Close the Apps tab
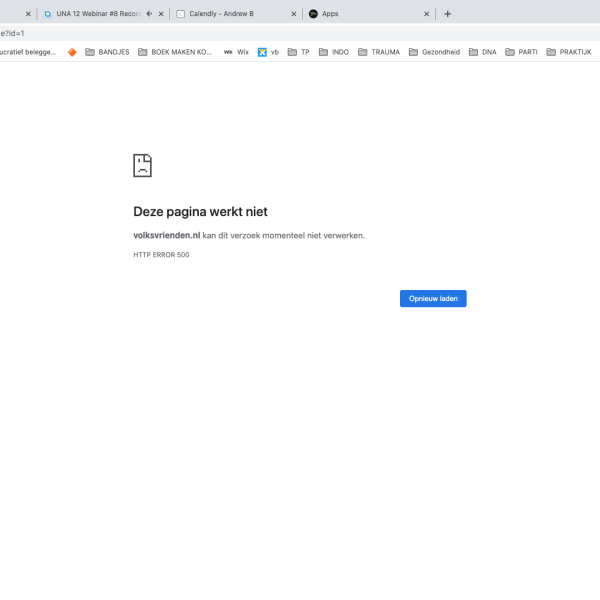The height and width of the screenshot is (600, 600). 427,14
